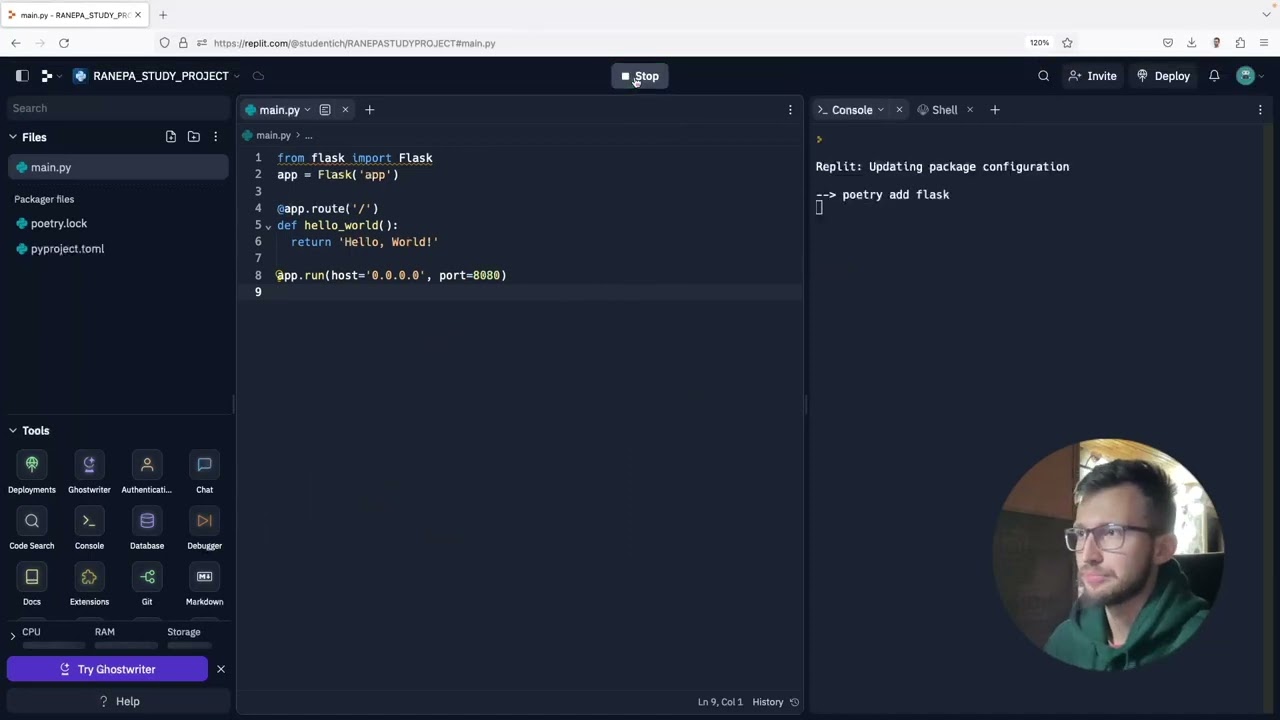Open main.py in the file tree
This screenshot has width=1280, height=720.
pos(118,167)
